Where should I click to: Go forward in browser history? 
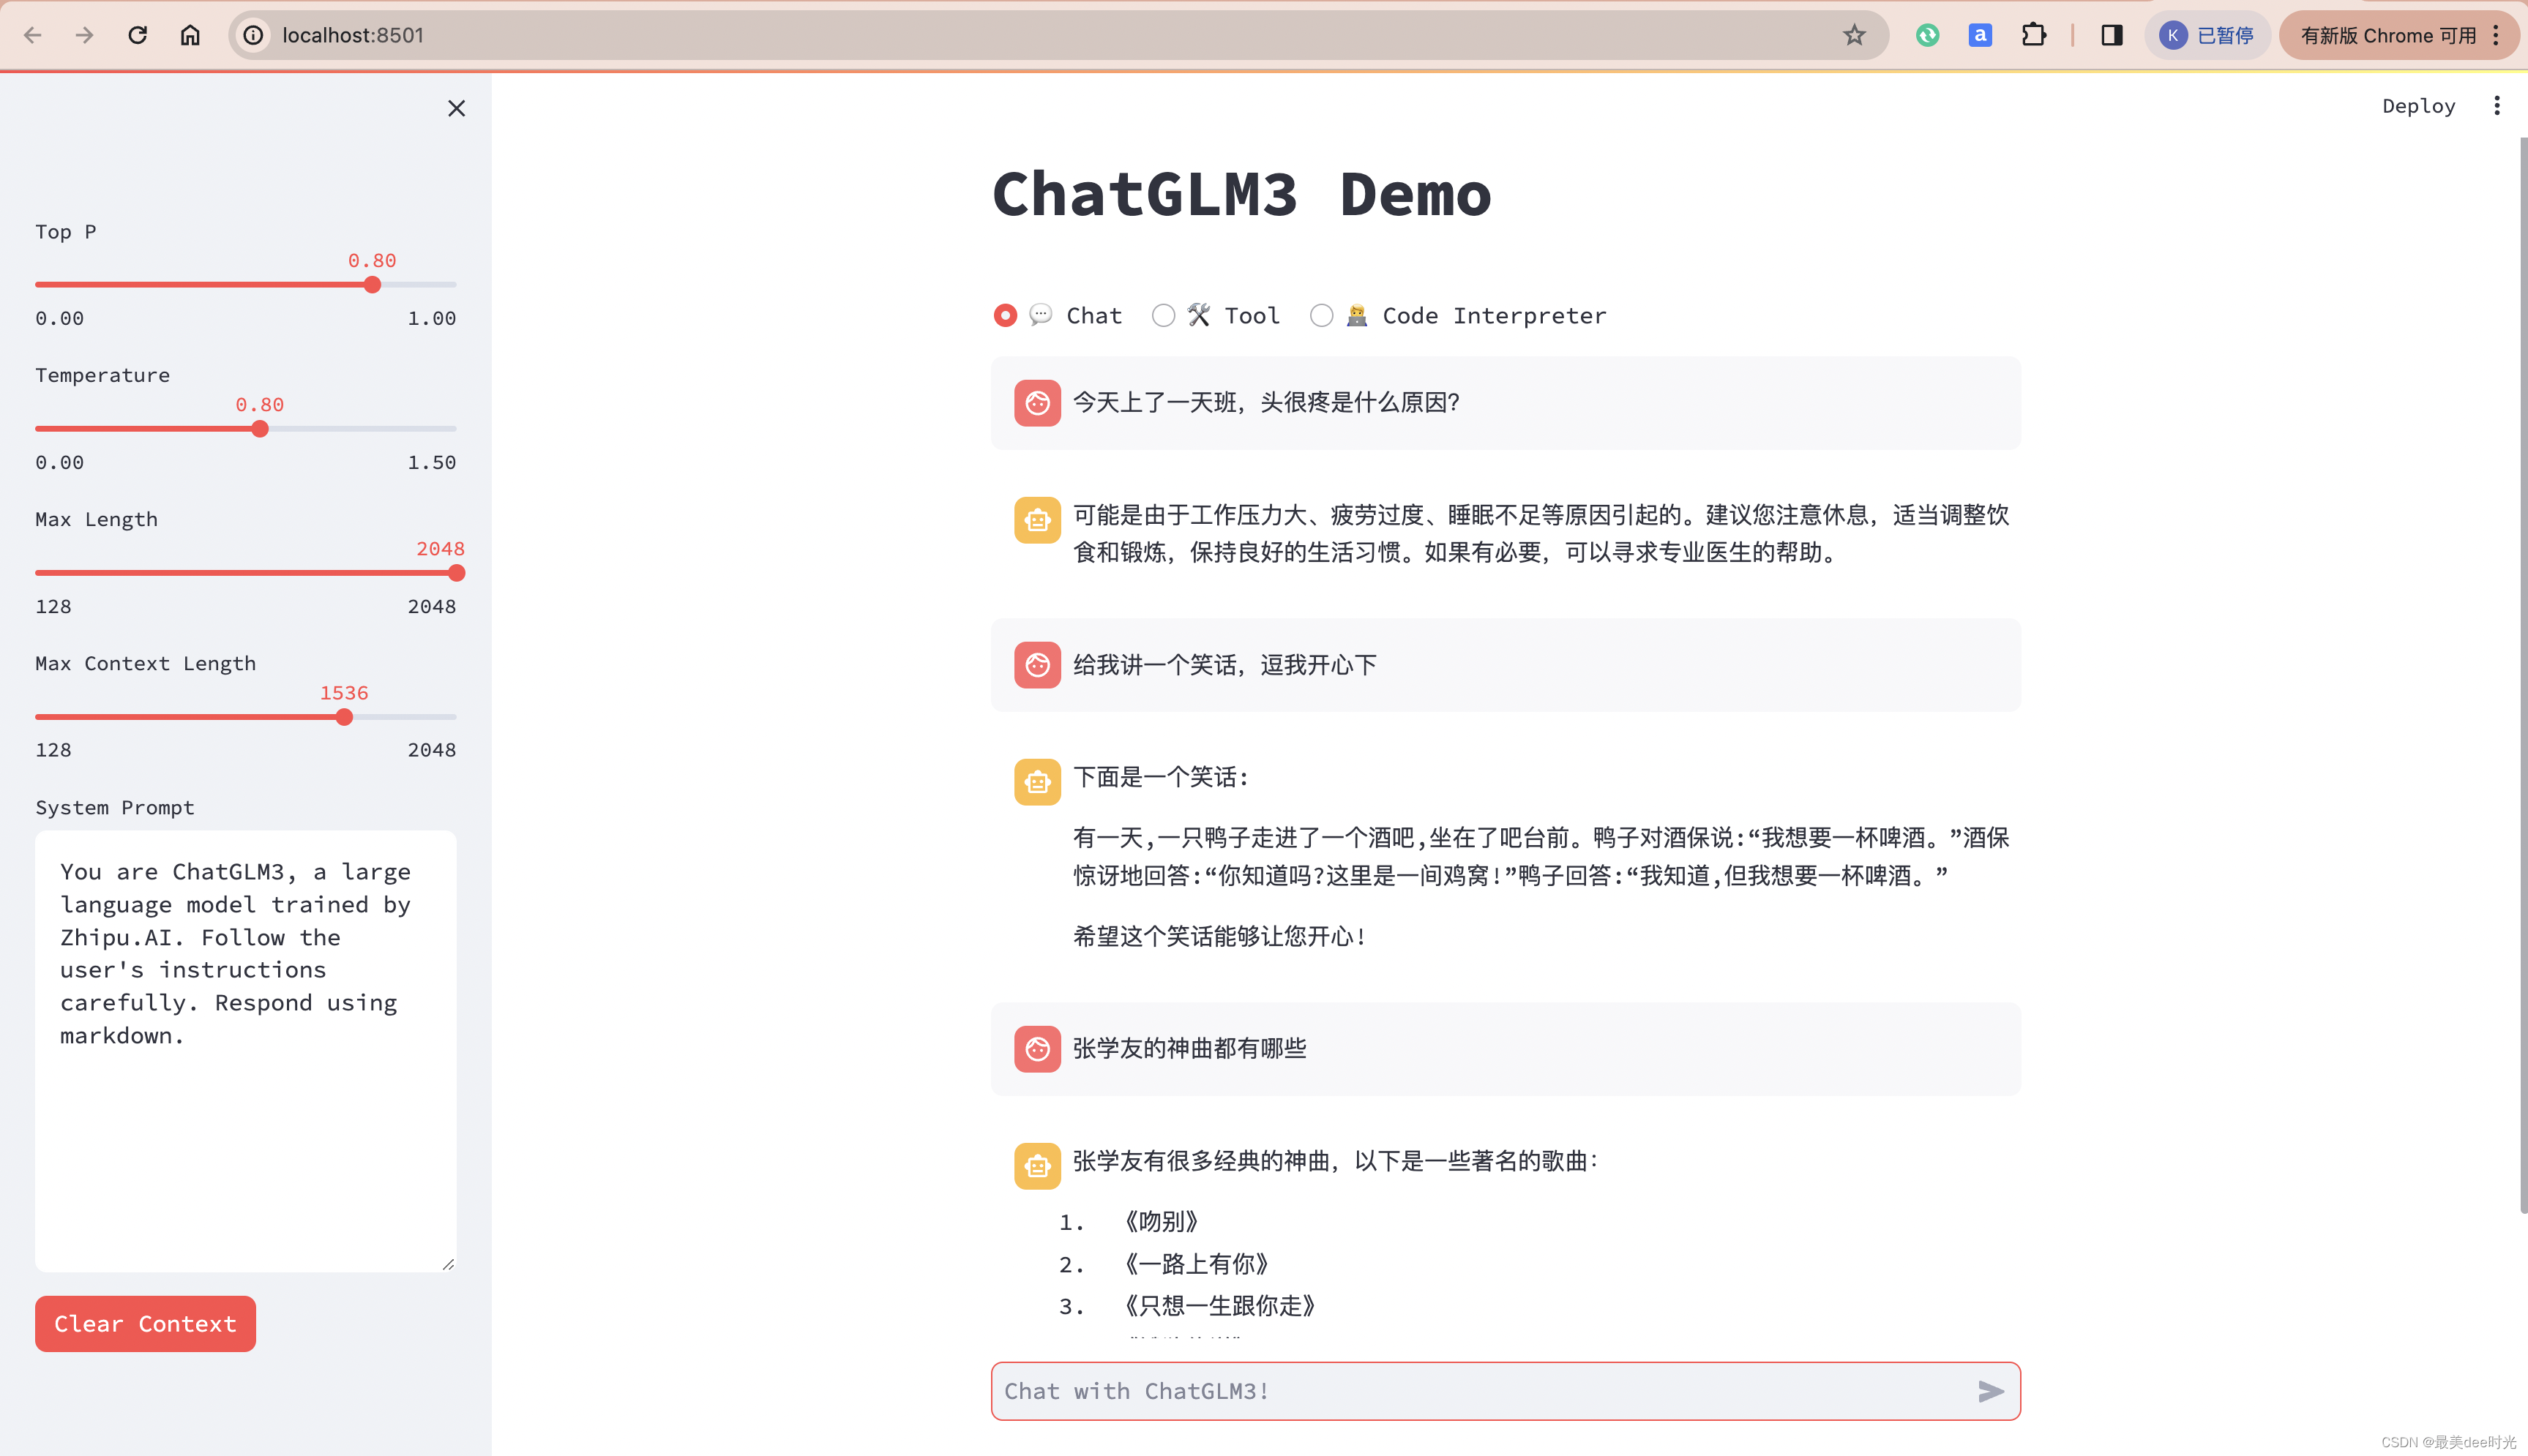point(85,35)
